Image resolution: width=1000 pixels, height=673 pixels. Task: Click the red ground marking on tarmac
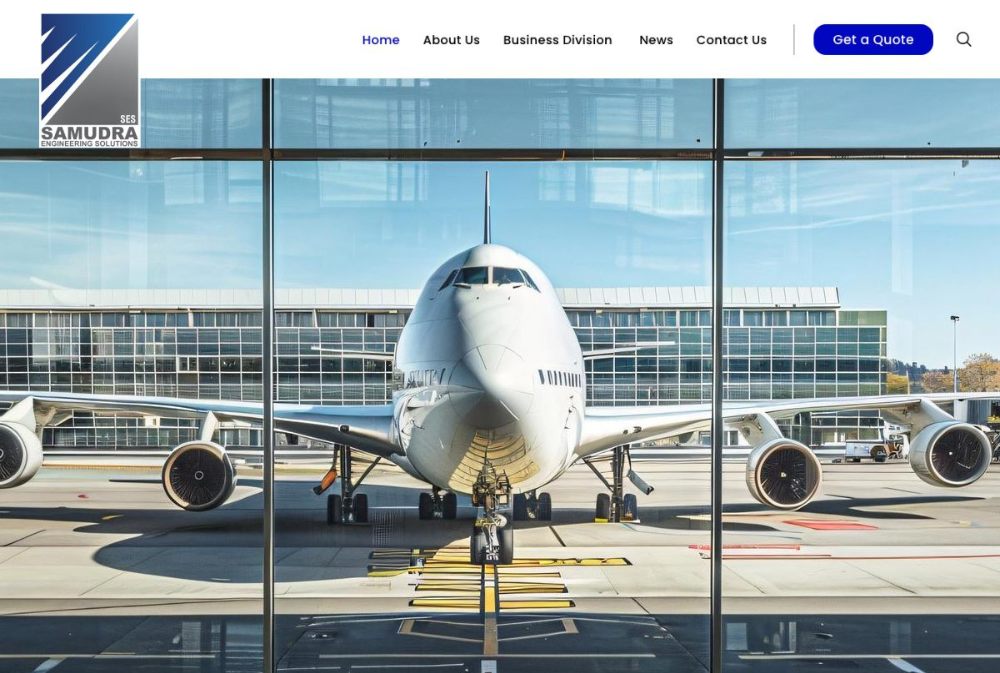coord(830,525)
